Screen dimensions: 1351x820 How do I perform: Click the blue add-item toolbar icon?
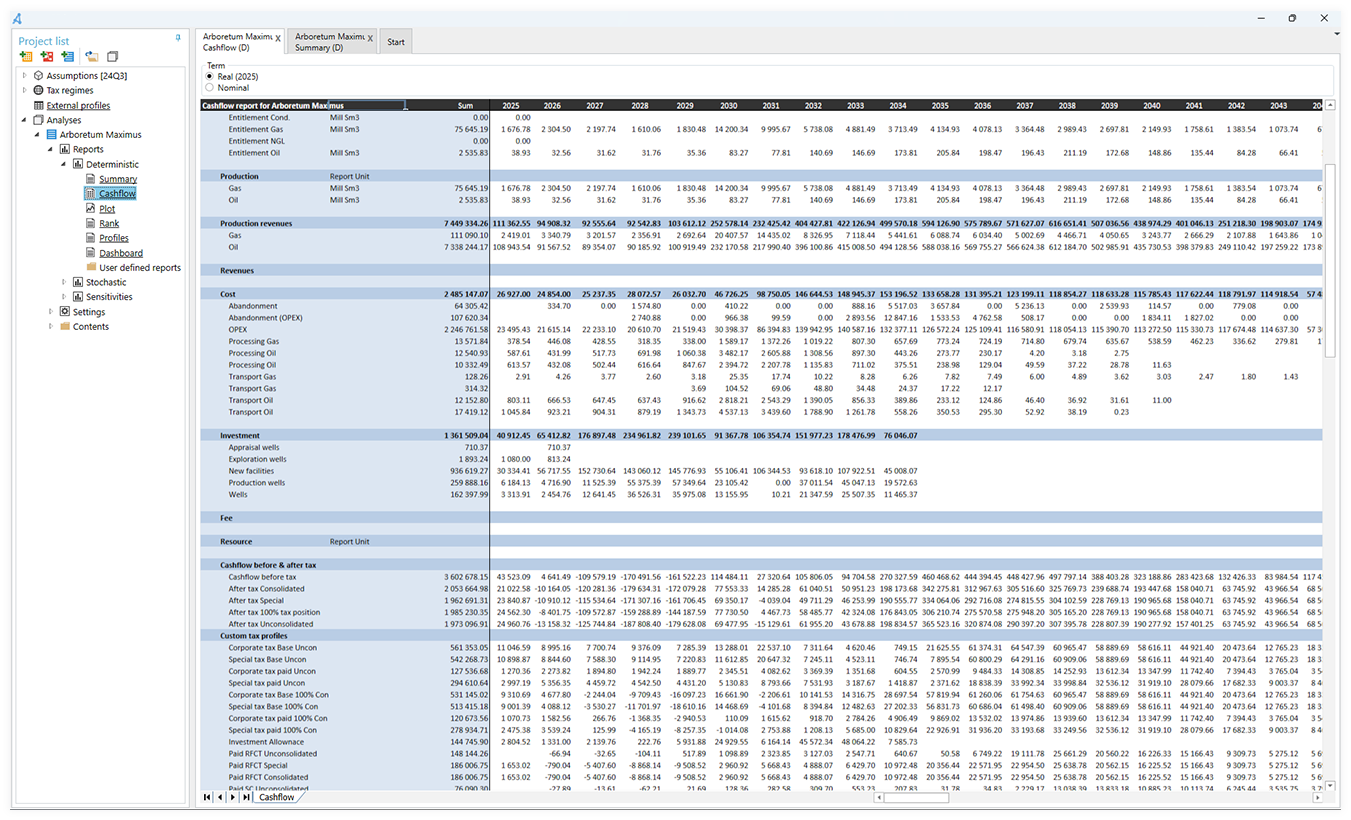click(67, 57)
